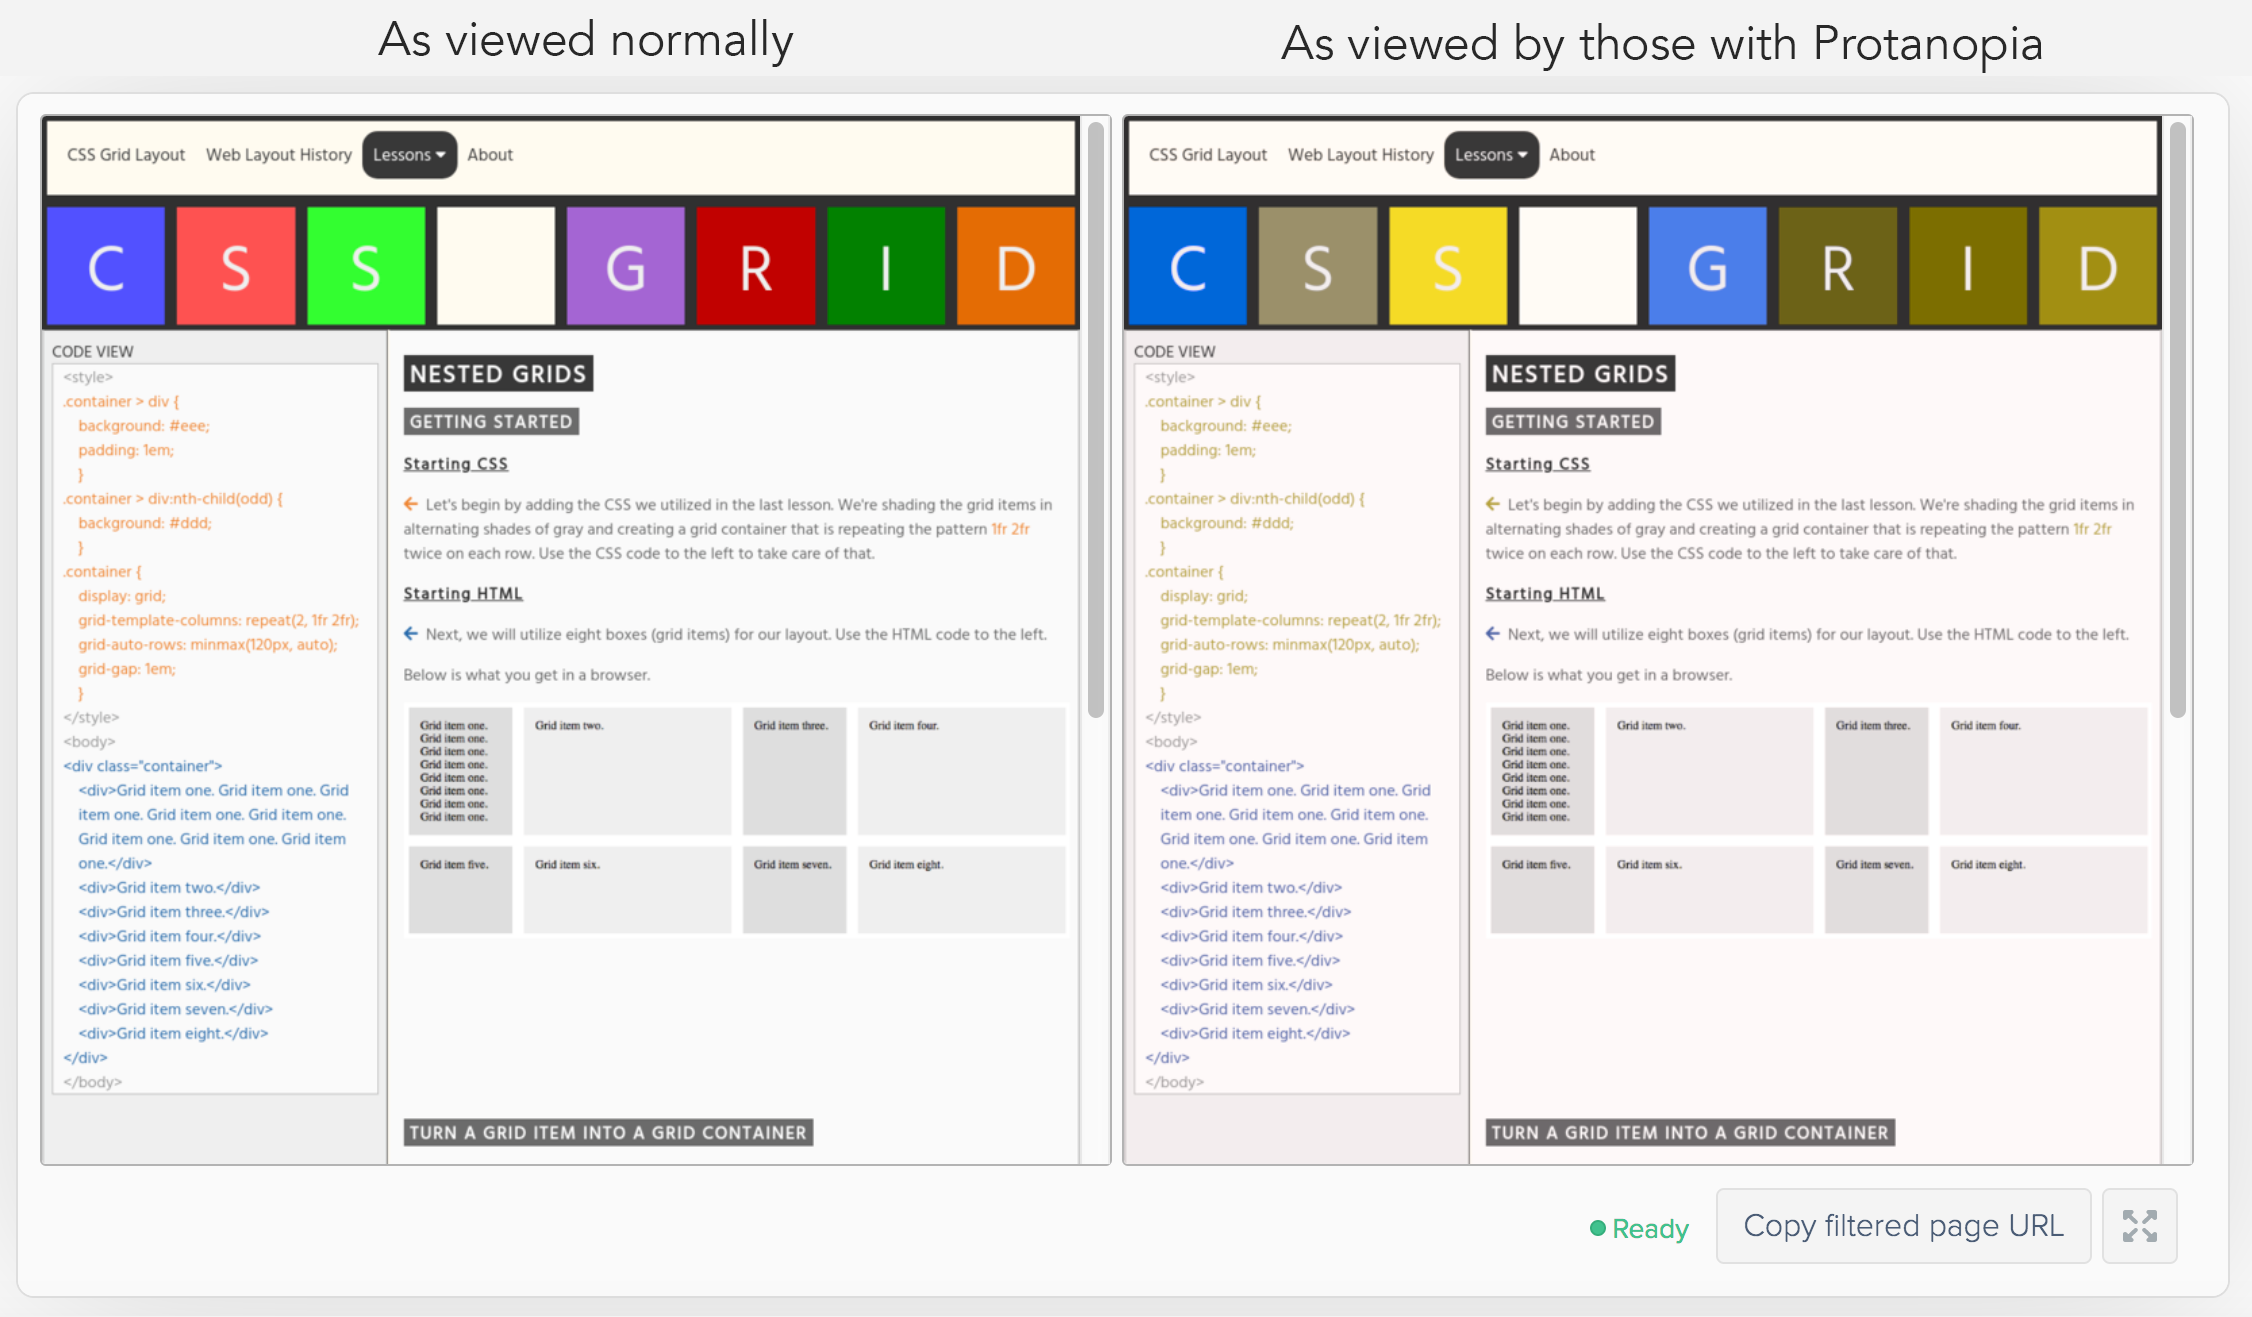Select About in Protanopia view navbar
This screenshot has width=2252, height=1317.
(1571, 155)
